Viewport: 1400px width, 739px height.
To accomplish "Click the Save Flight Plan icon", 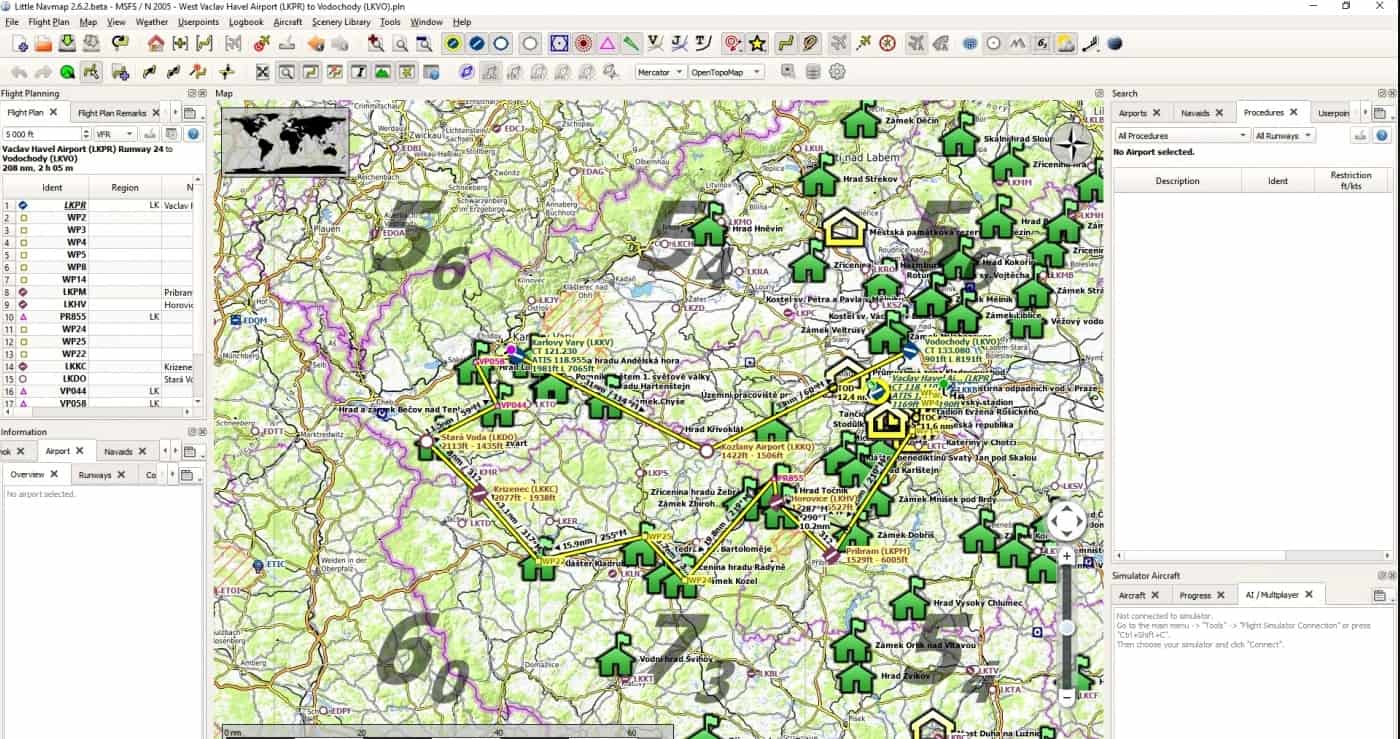I will 67,43.
